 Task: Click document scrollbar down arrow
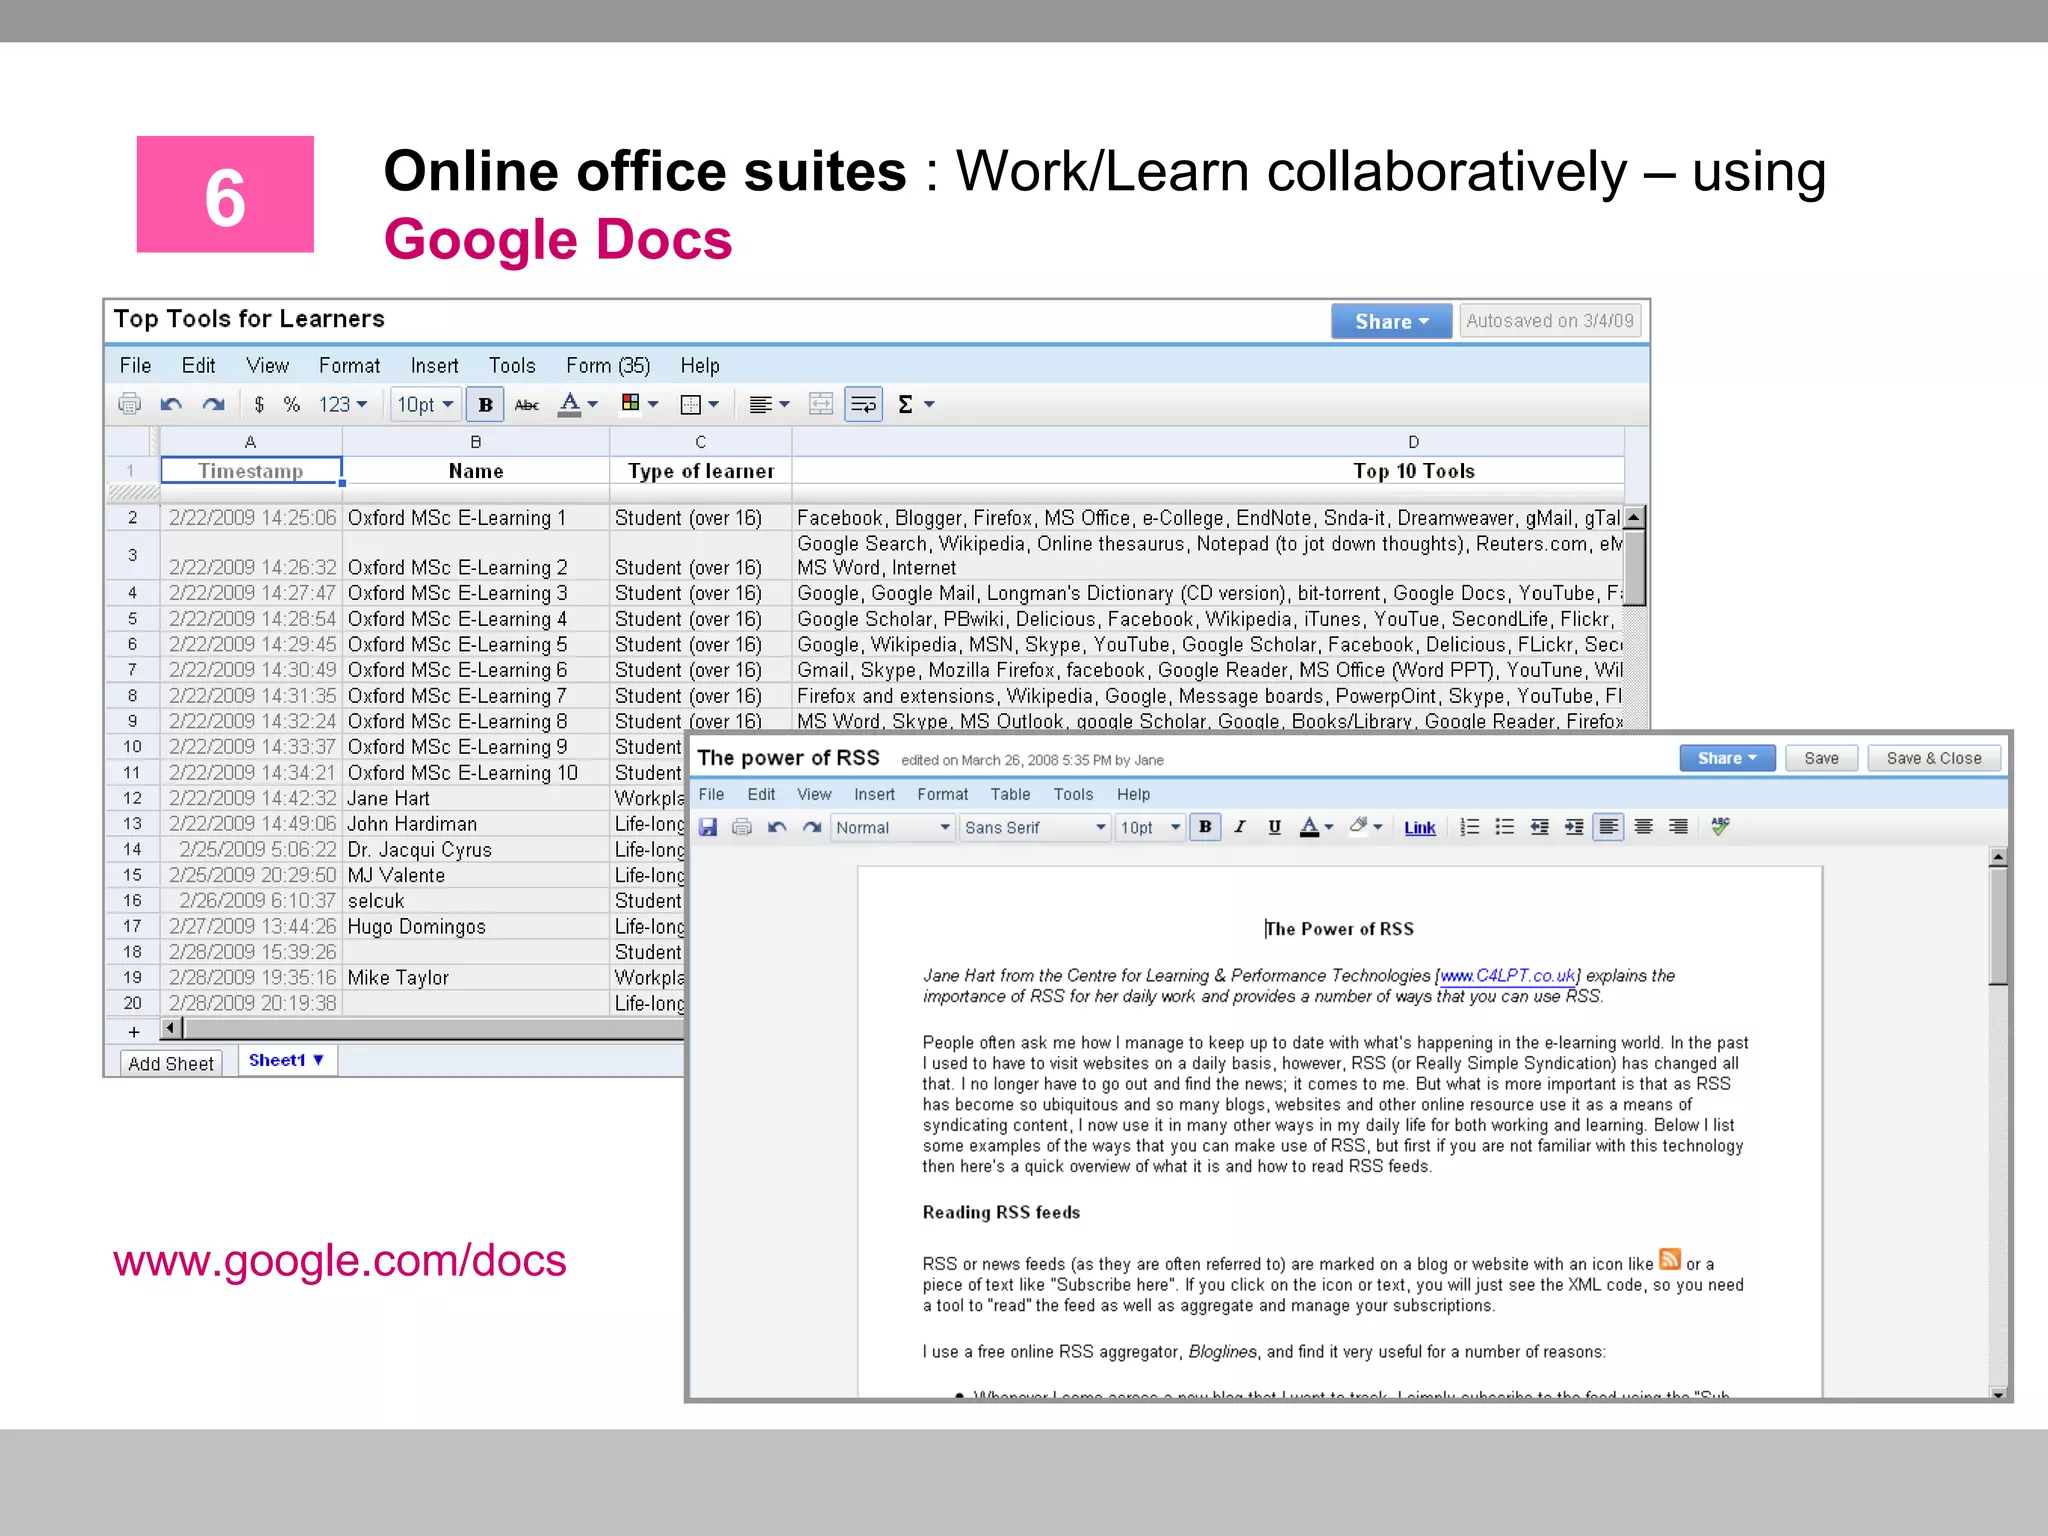(1998, 1393)
